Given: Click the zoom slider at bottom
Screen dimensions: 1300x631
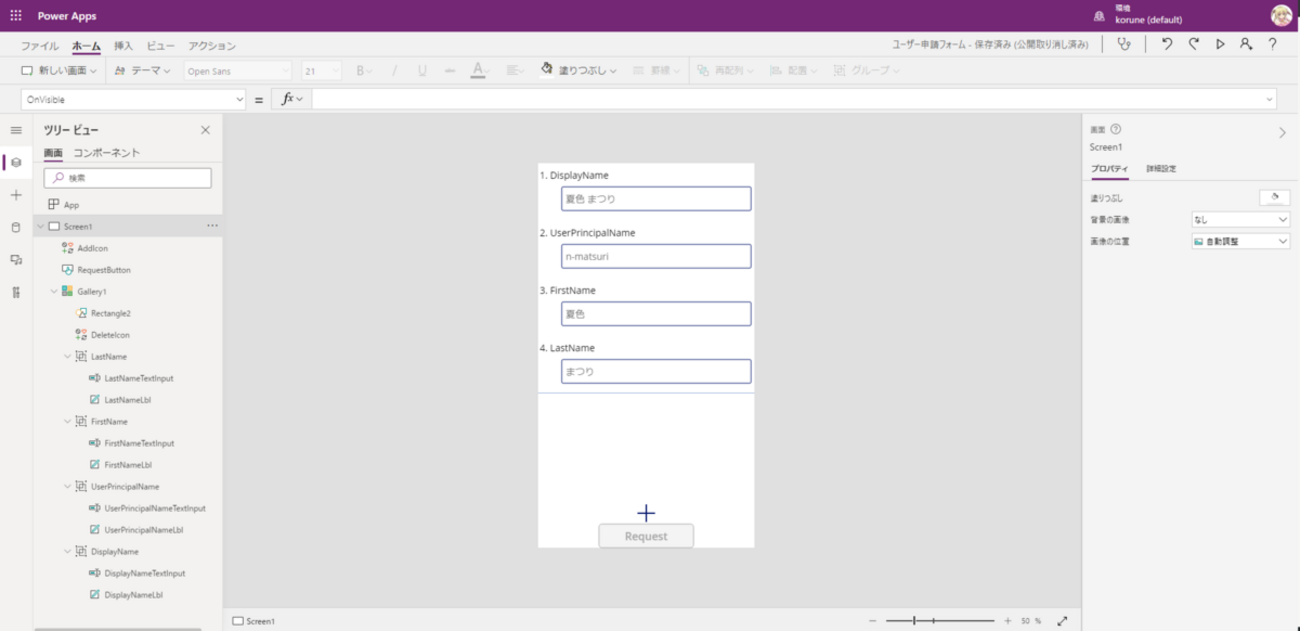Looking at the screenshot, I should tap(939, 621).
